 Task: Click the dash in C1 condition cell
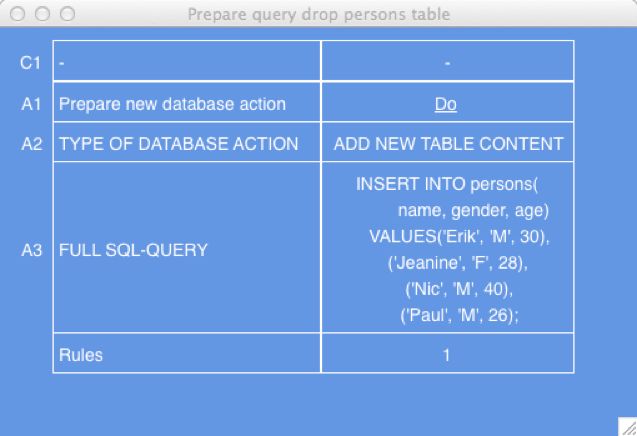pos(62,63)
